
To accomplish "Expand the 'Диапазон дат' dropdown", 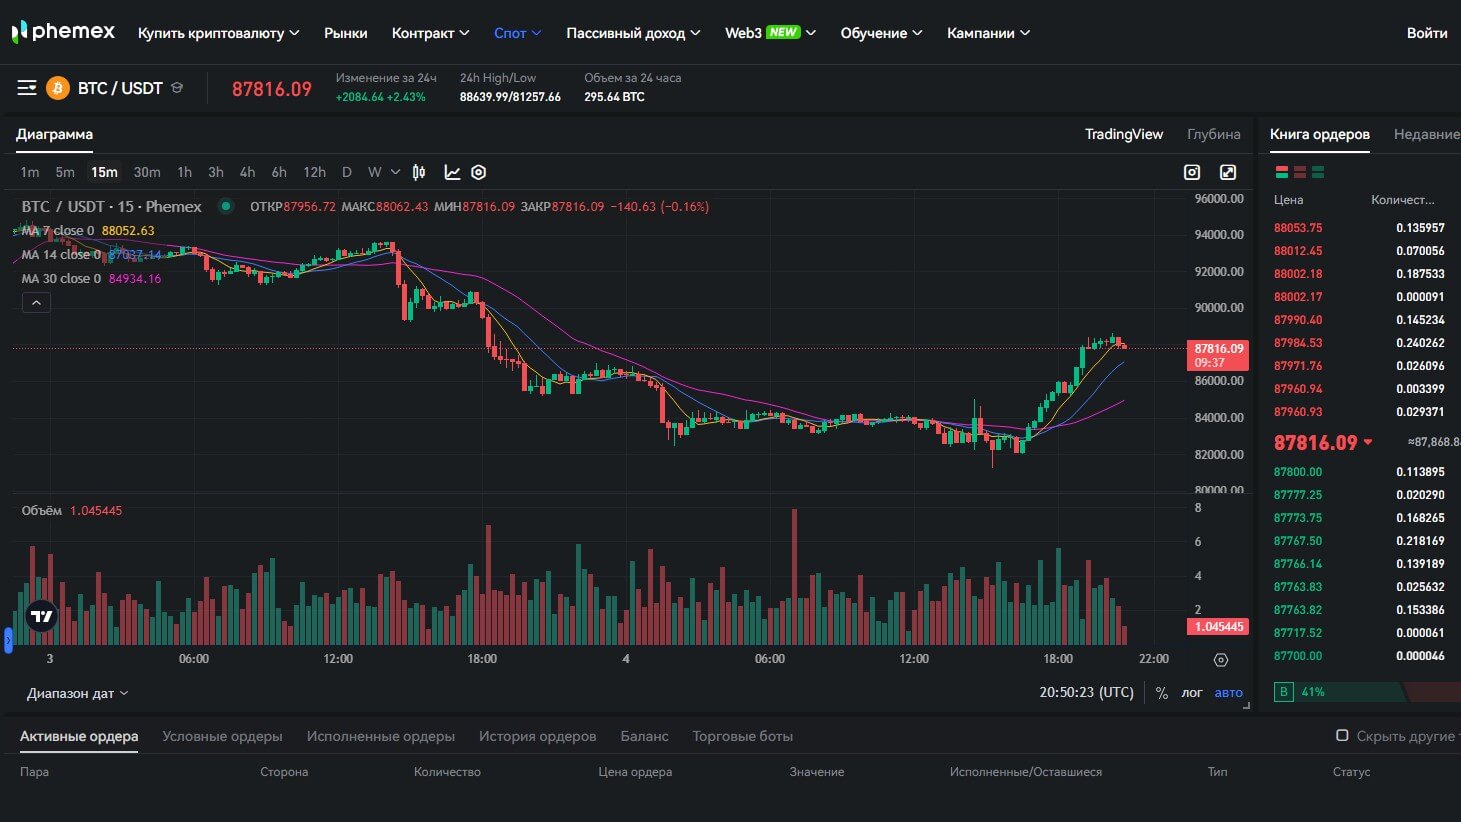I will (77, 693).
